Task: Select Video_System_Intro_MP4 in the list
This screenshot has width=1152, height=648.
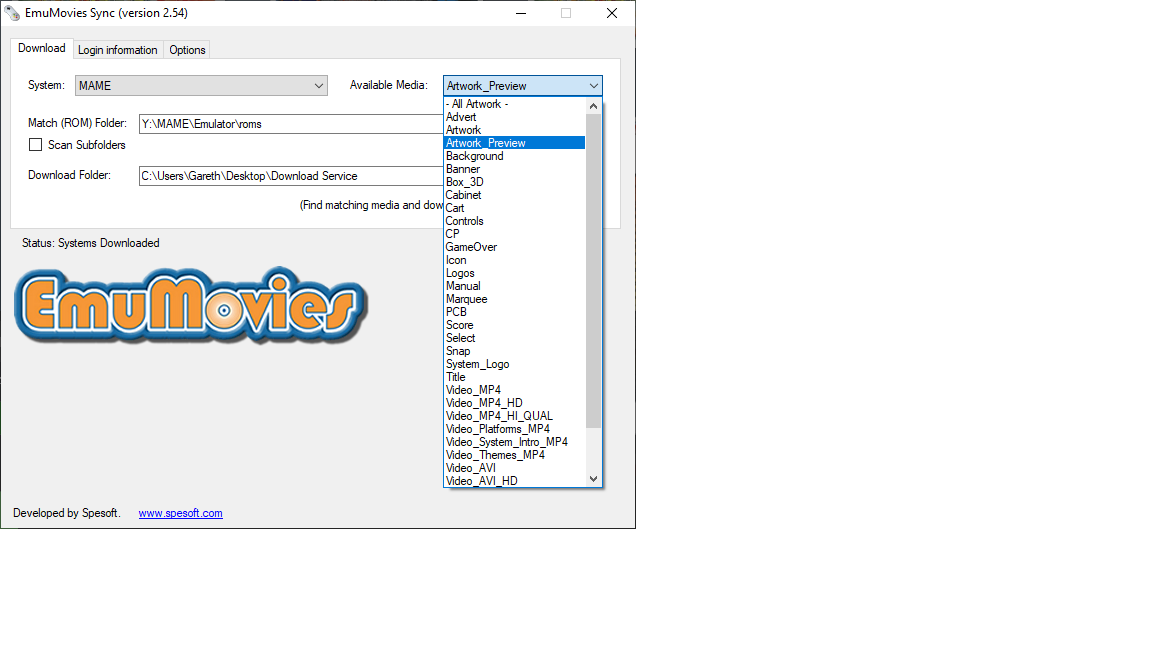Action: coord(515,442)
